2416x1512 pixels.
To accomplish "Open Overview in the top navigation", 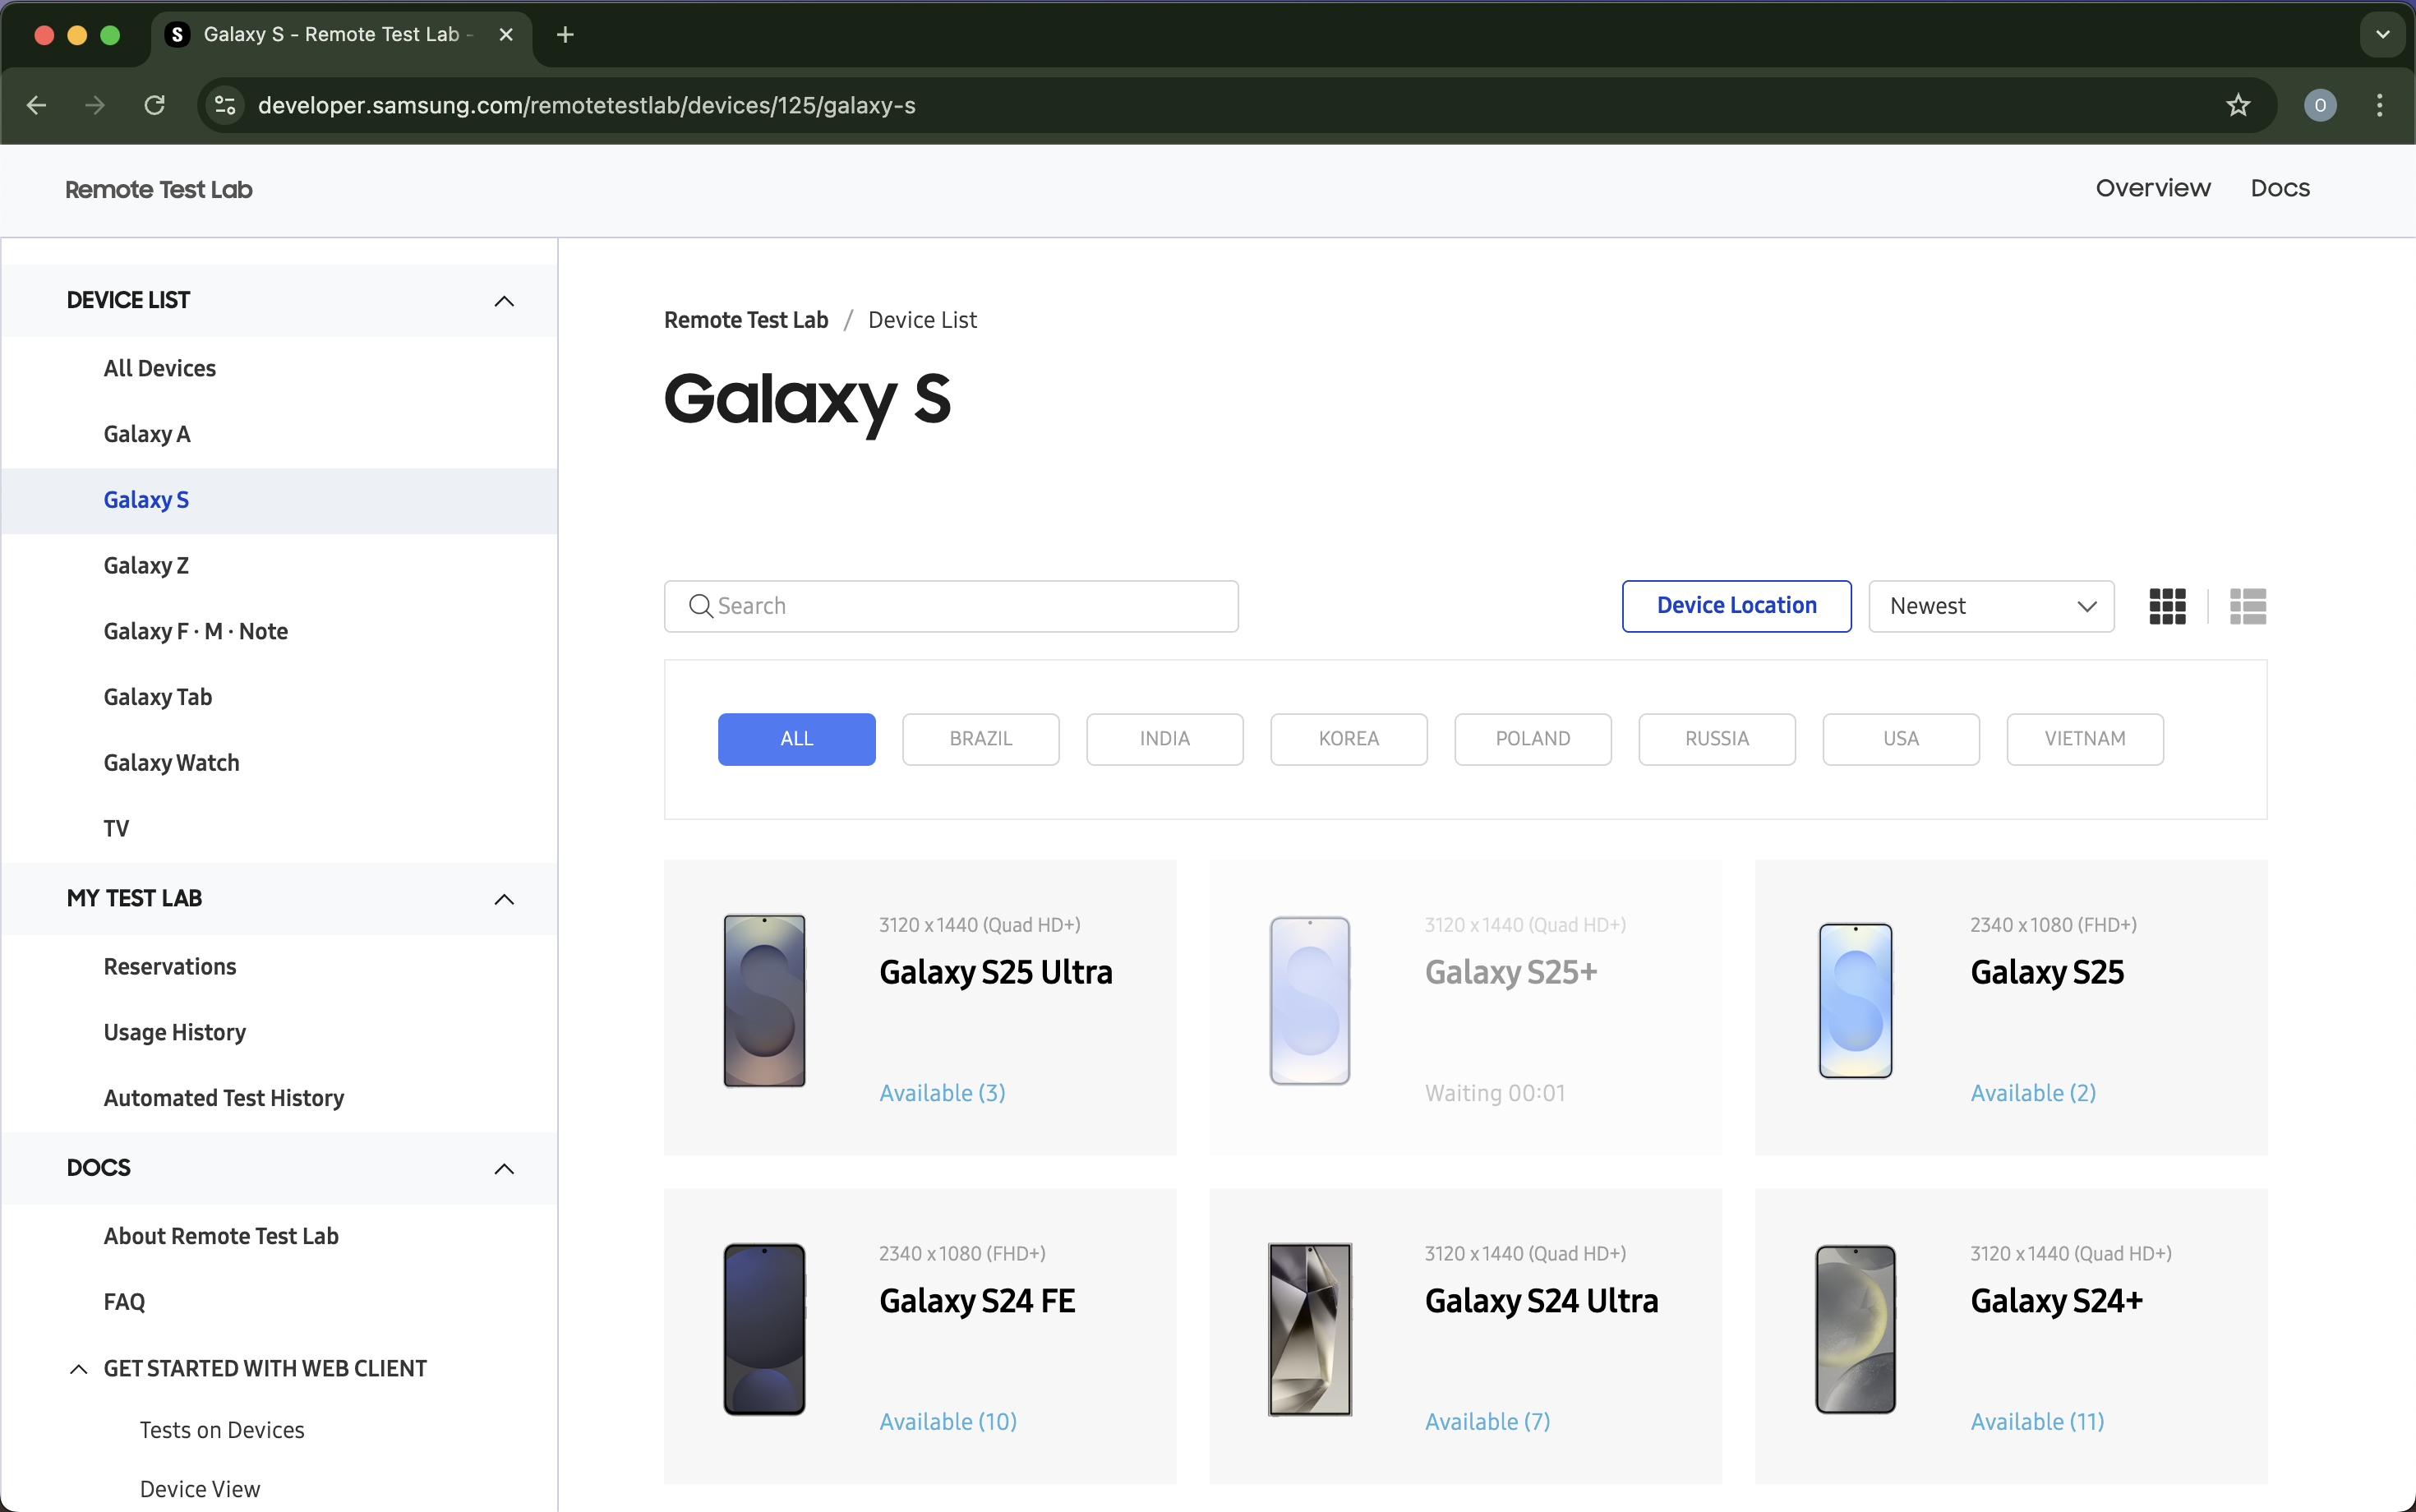I will 2152,188.
